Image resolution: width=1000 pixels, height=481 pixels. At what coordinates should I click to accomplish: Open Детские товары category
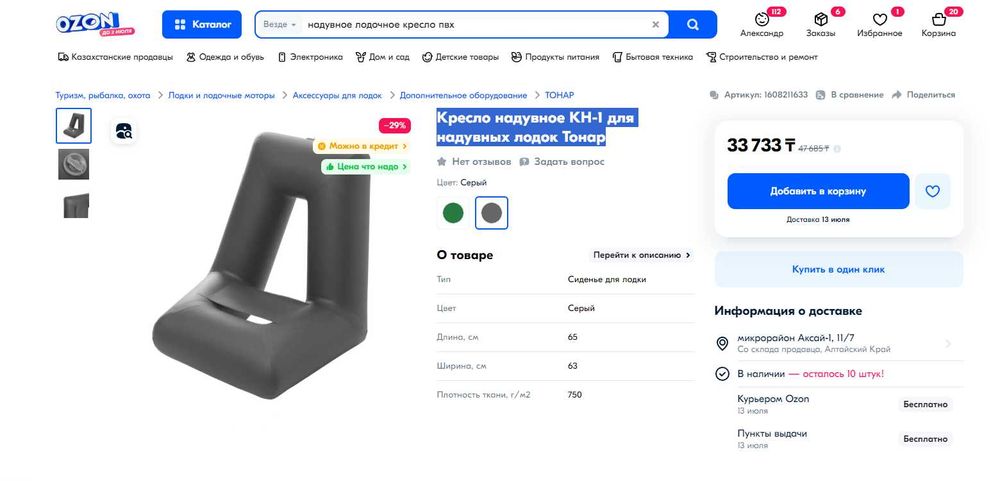click(460, 57)
